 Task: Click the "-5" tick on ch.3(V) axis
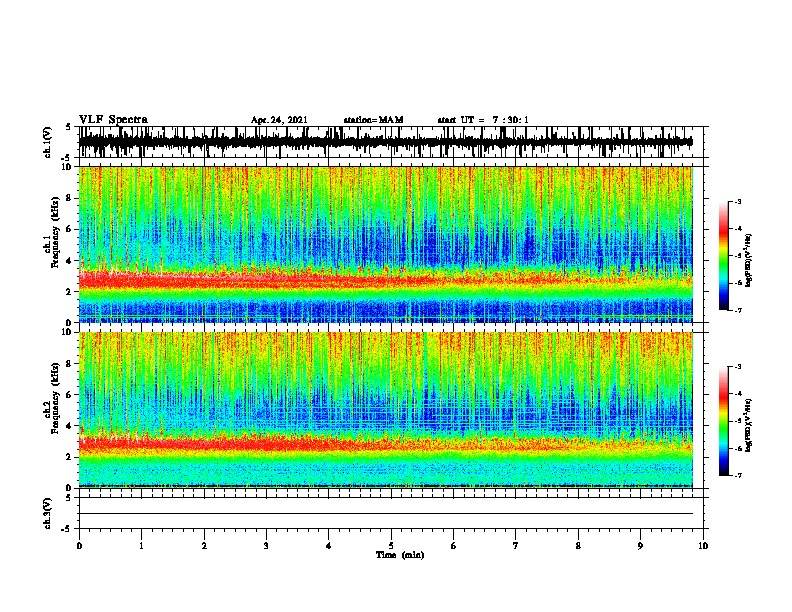(x=67, y=529)
